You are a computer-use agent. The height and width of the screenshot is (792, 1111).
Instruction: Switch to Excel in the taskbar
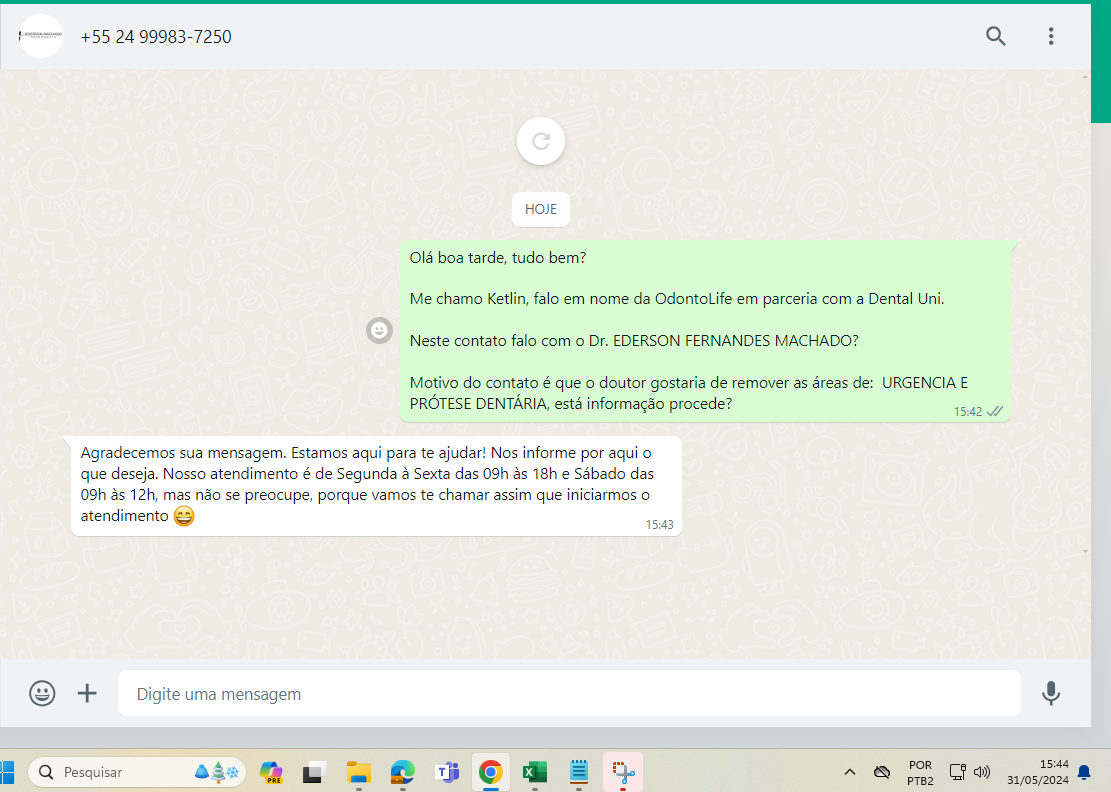[534, 772]
